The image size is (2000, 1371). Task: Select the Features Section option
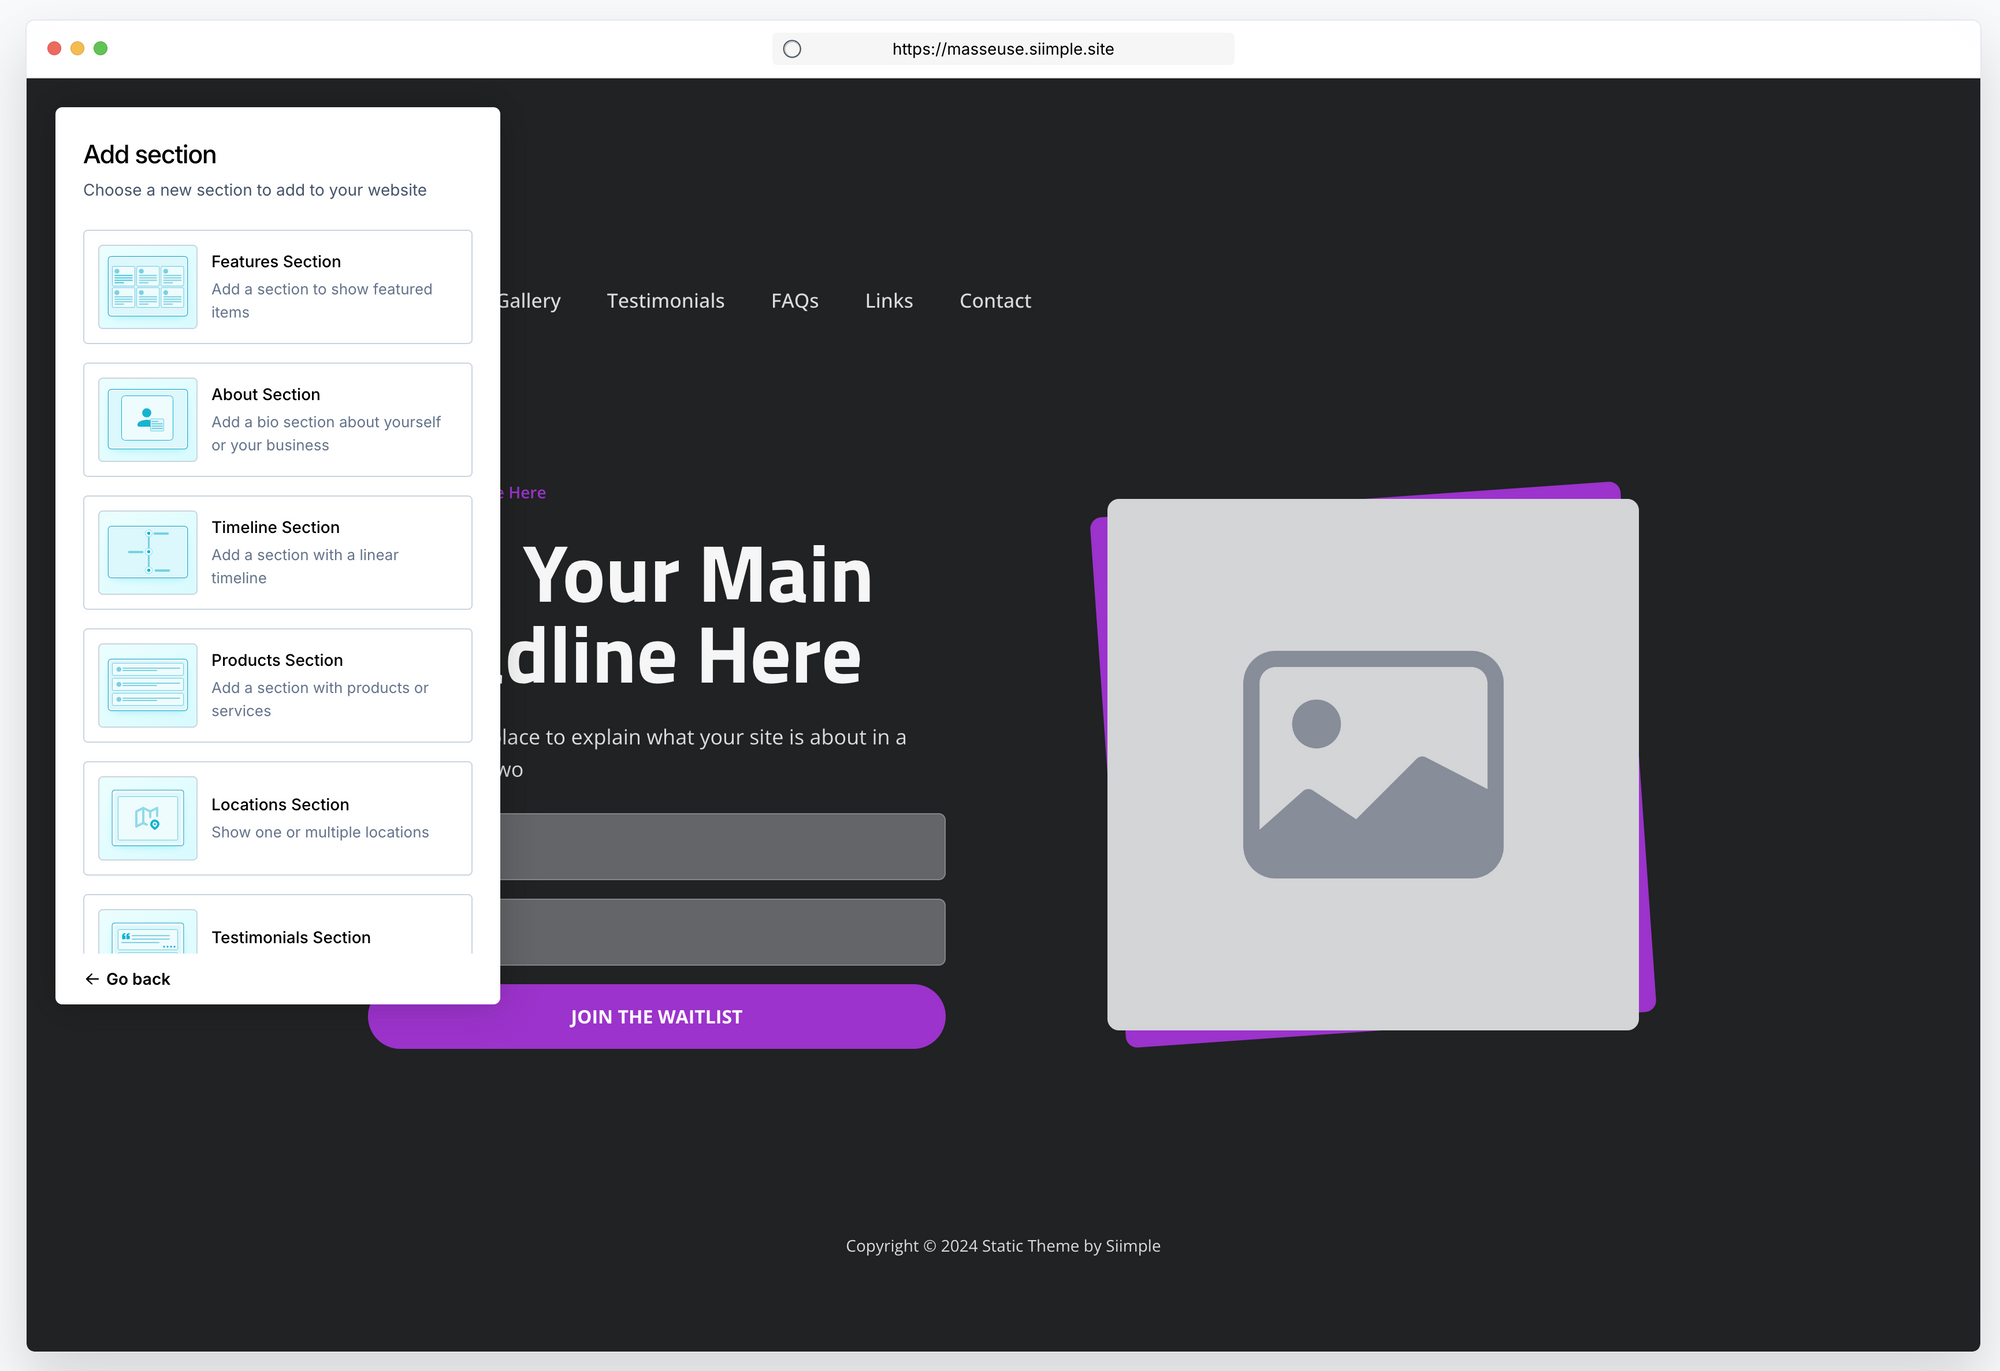tap(277, 286)
